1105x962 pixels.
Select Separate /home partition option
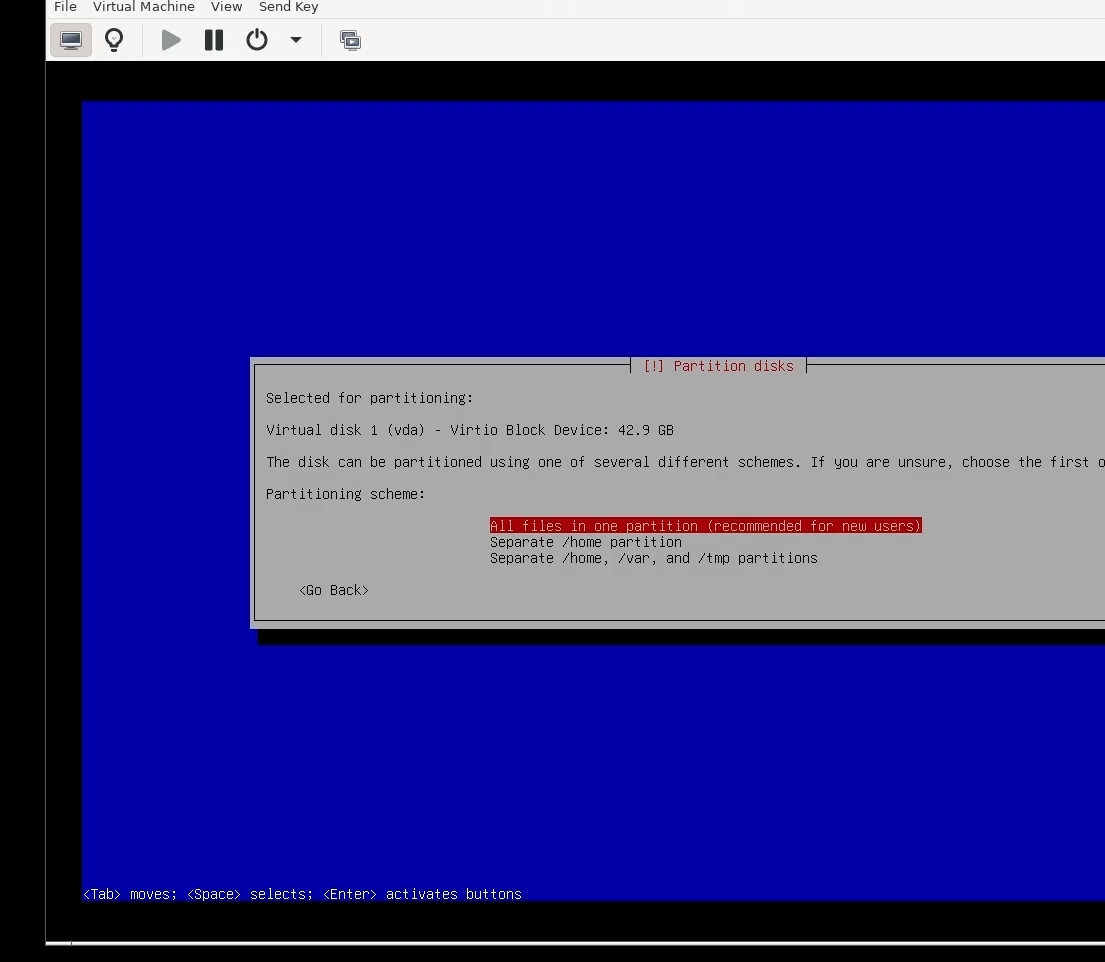(586, 542)
